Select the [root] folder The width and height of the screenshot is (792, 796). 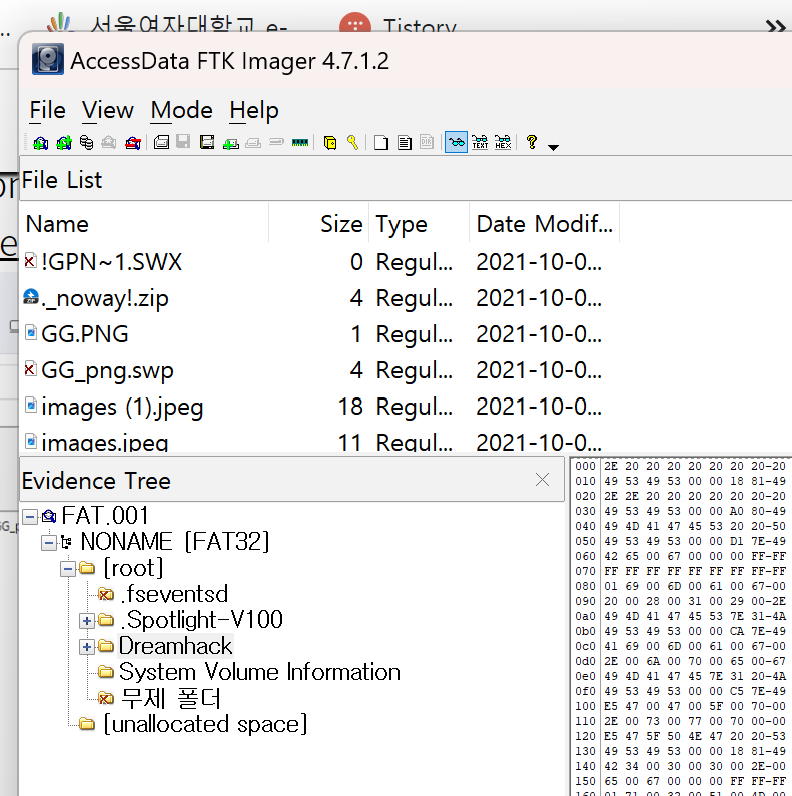pyautogui.click(x=134, y=568)
